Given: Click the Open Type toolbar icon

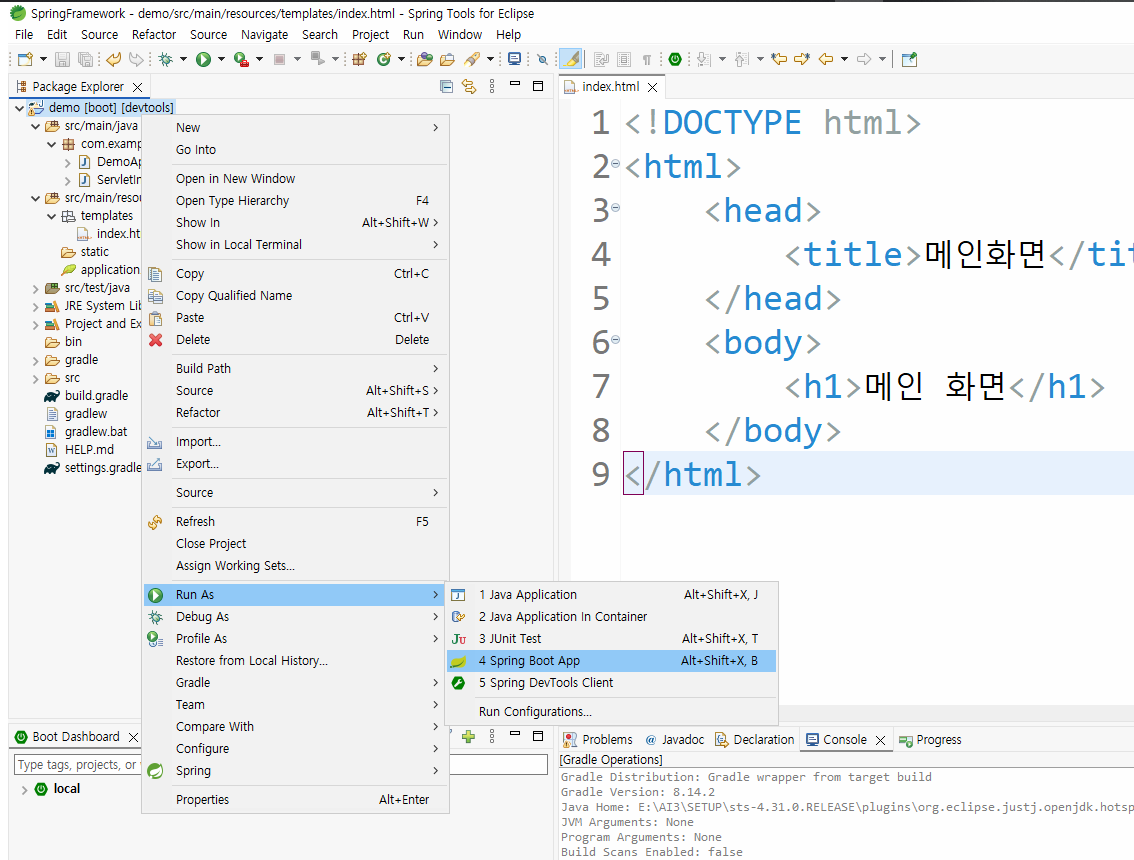Looking at the screenshot, I should pyautogui.click(x=425, y=59).
